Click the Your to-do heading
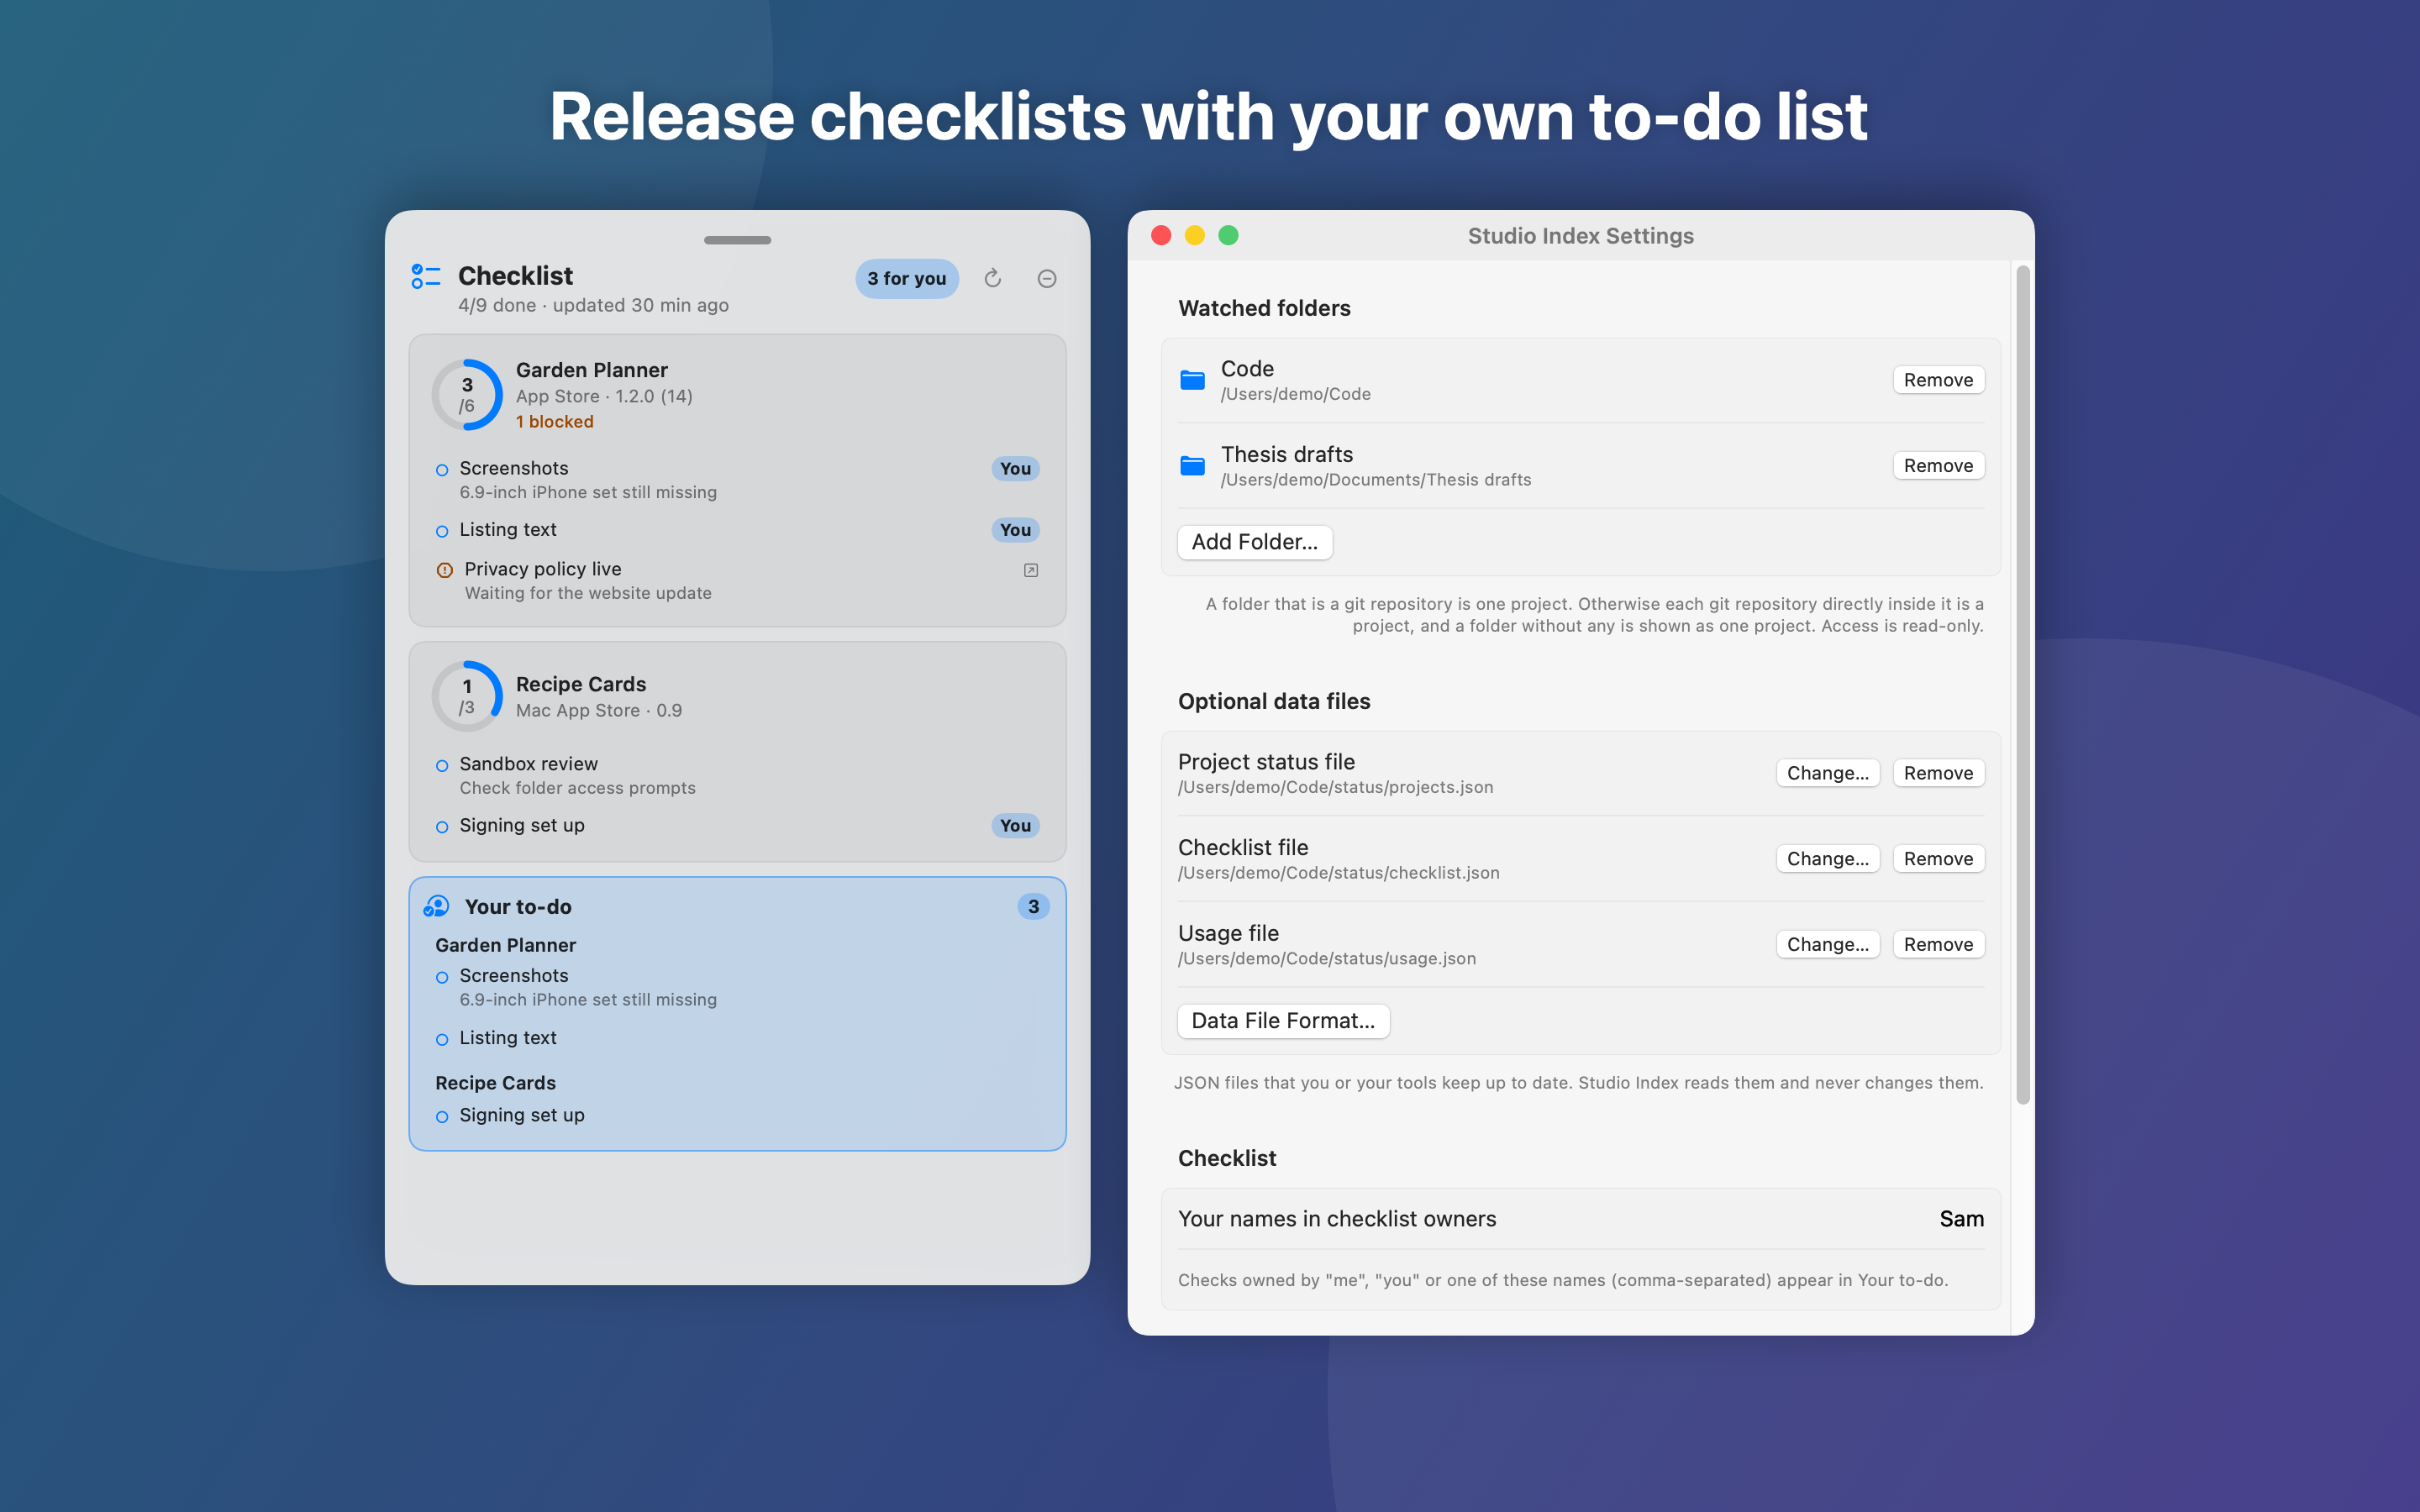The height and width of the screenshot is (1512, 2420). [518, 907]
